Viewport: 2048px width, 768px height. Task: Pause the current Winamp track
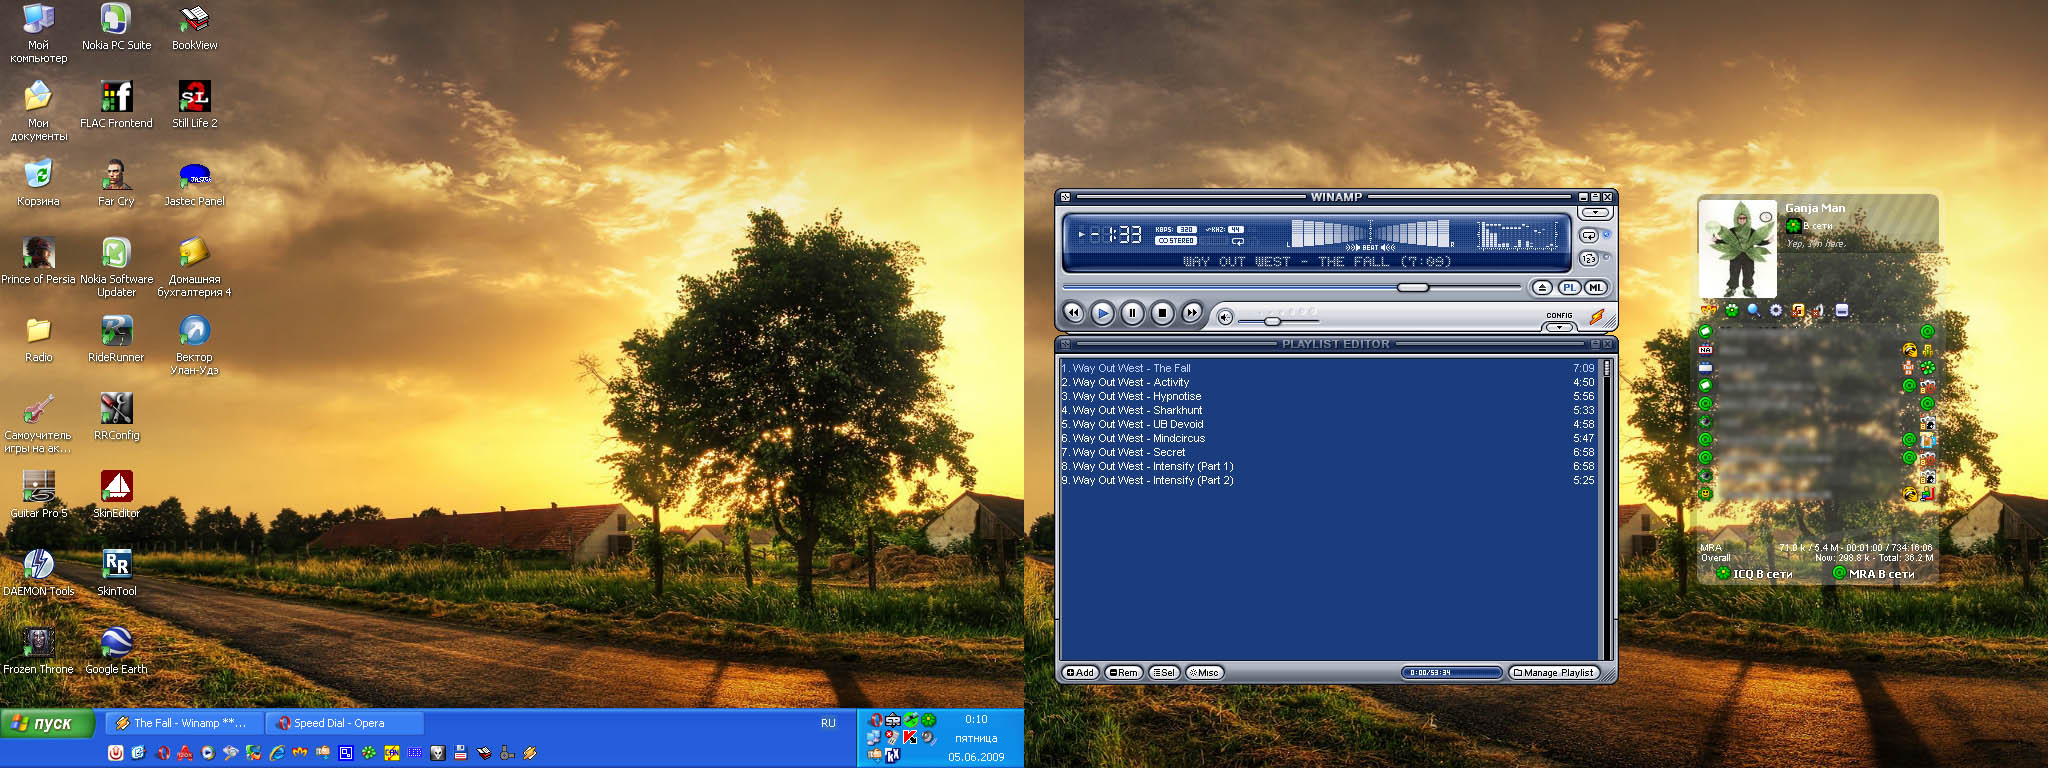(1132, 313)
